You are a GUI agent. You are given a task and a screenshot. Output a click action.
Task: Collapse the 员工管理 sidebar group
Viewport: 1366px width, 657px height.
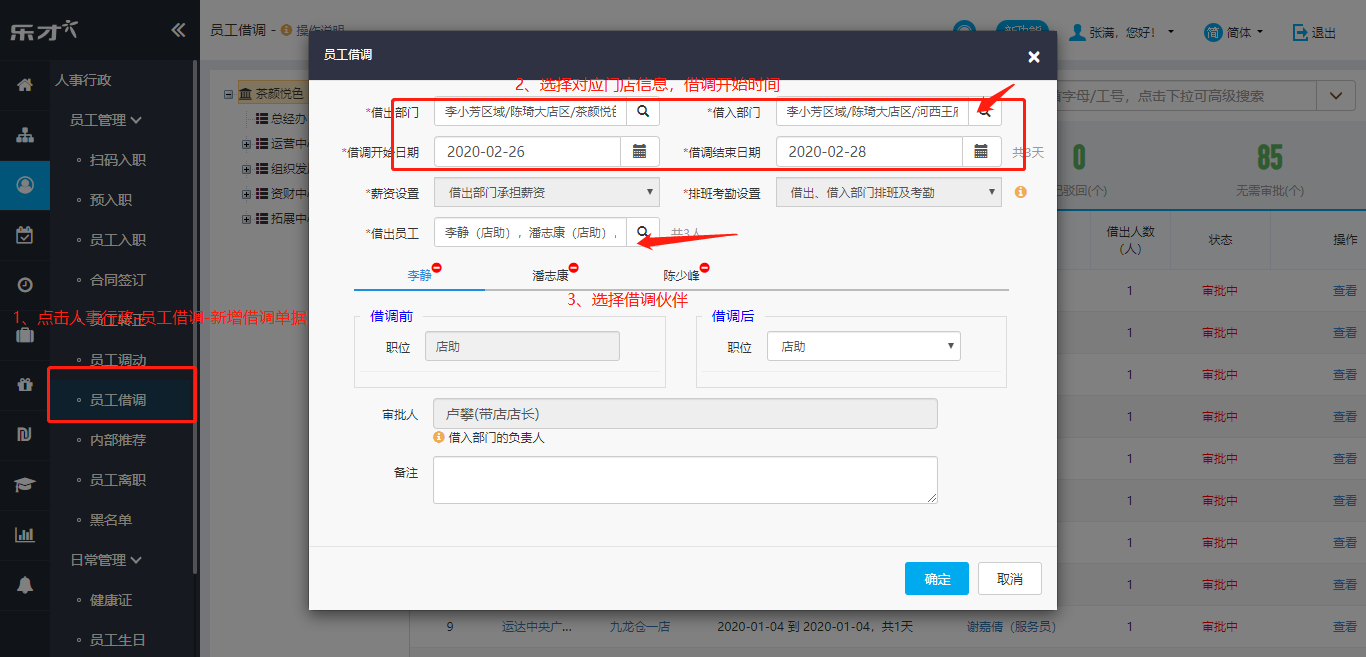tap(106, 120)
